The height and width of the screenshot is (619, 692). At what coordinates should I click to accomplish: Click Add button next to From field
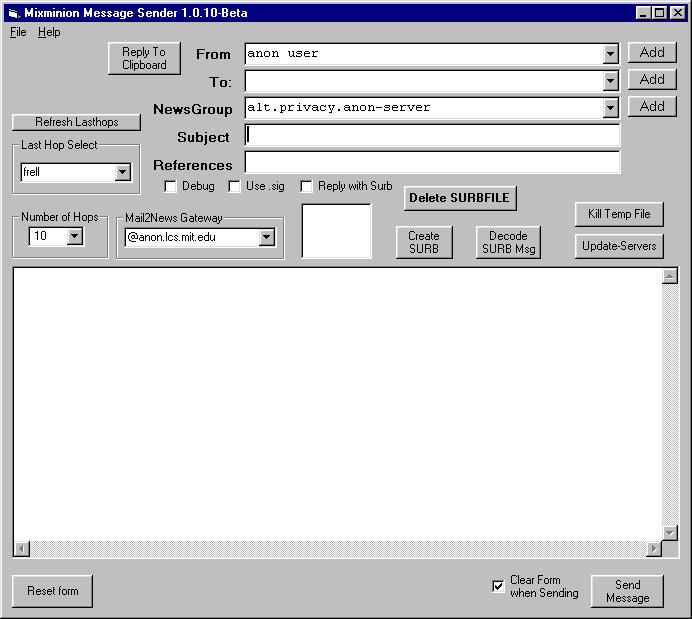[x=652, y=53]
